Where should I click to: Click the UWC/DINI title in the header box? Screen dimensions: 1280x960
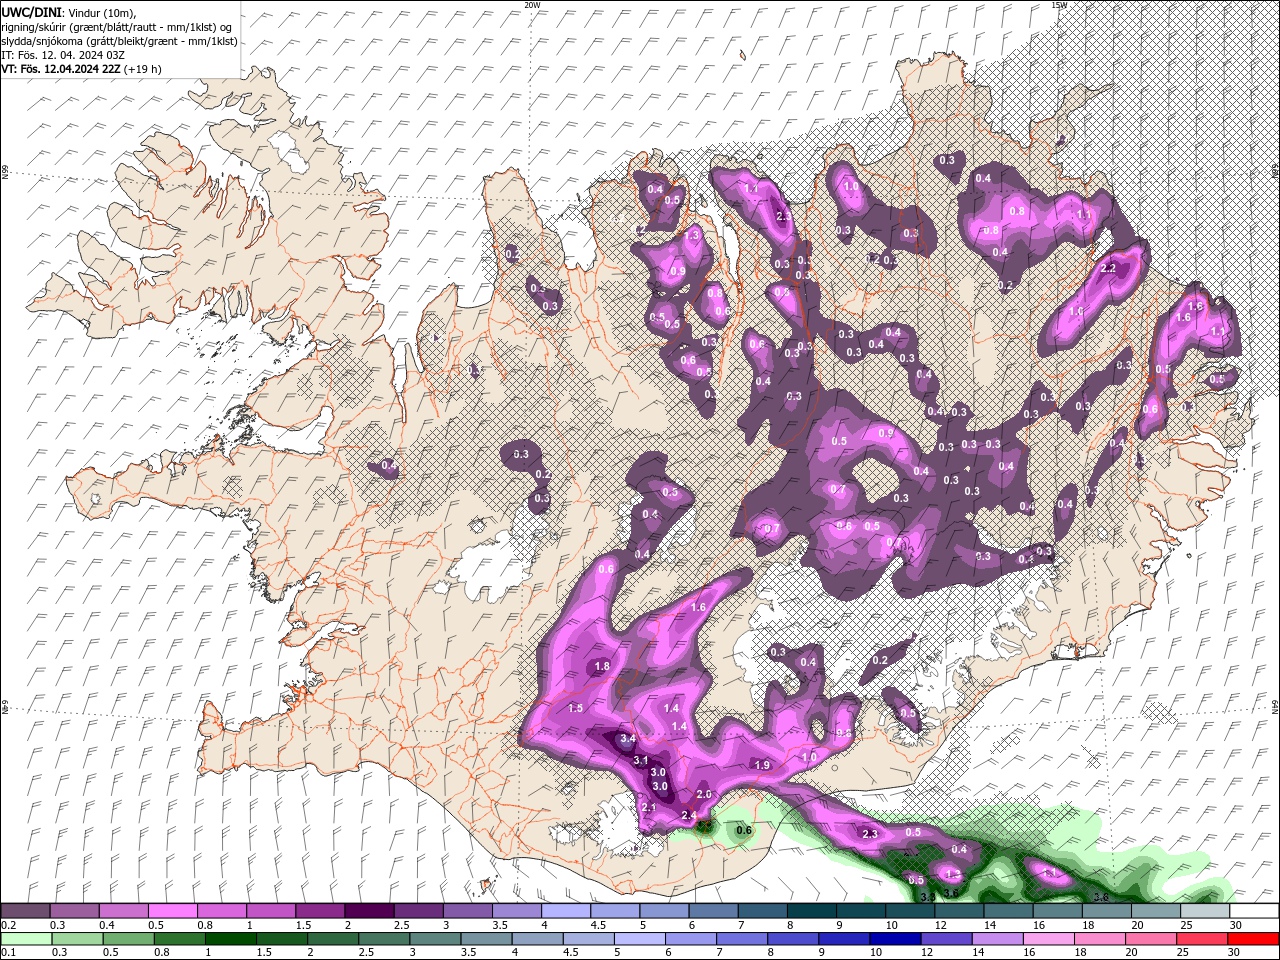32,11
